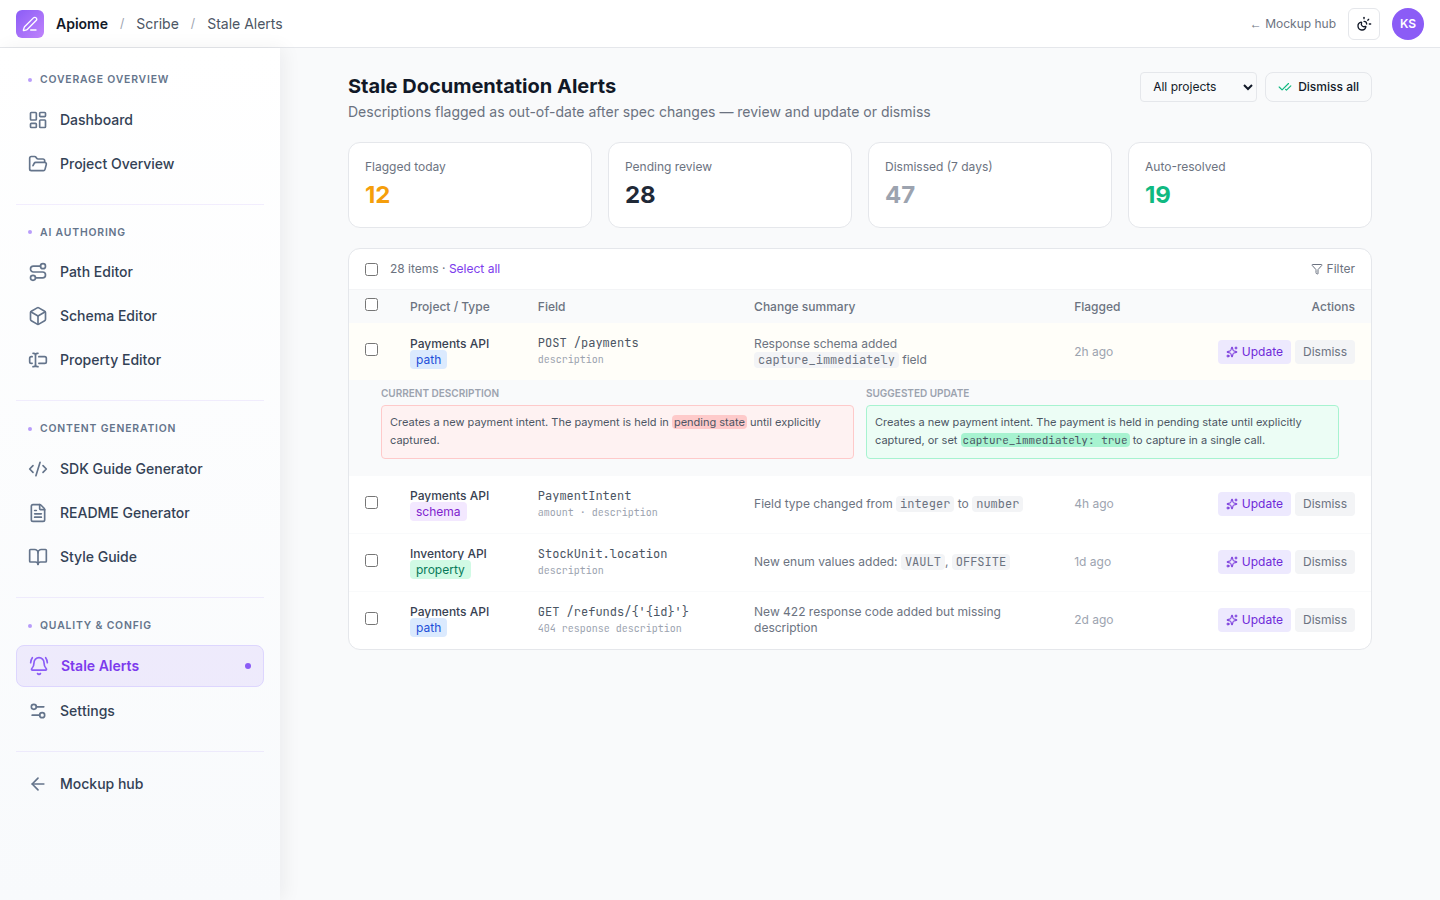The height and width of the screenshot is (900, 1440).
Task: Dismiss the POST /payments alert
Action: pos(1325,352)
